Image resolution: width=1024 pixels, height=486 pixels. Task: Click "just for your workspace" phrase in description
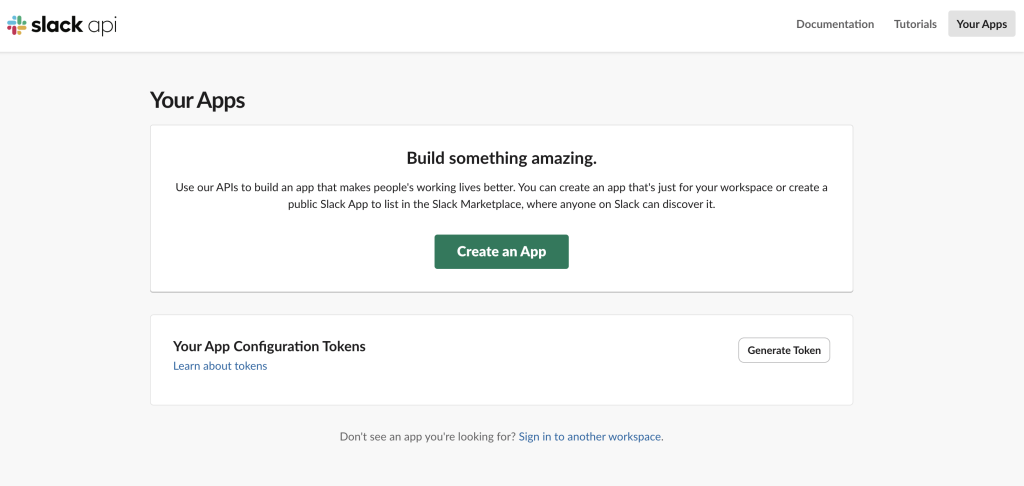(x=692, y=188)
